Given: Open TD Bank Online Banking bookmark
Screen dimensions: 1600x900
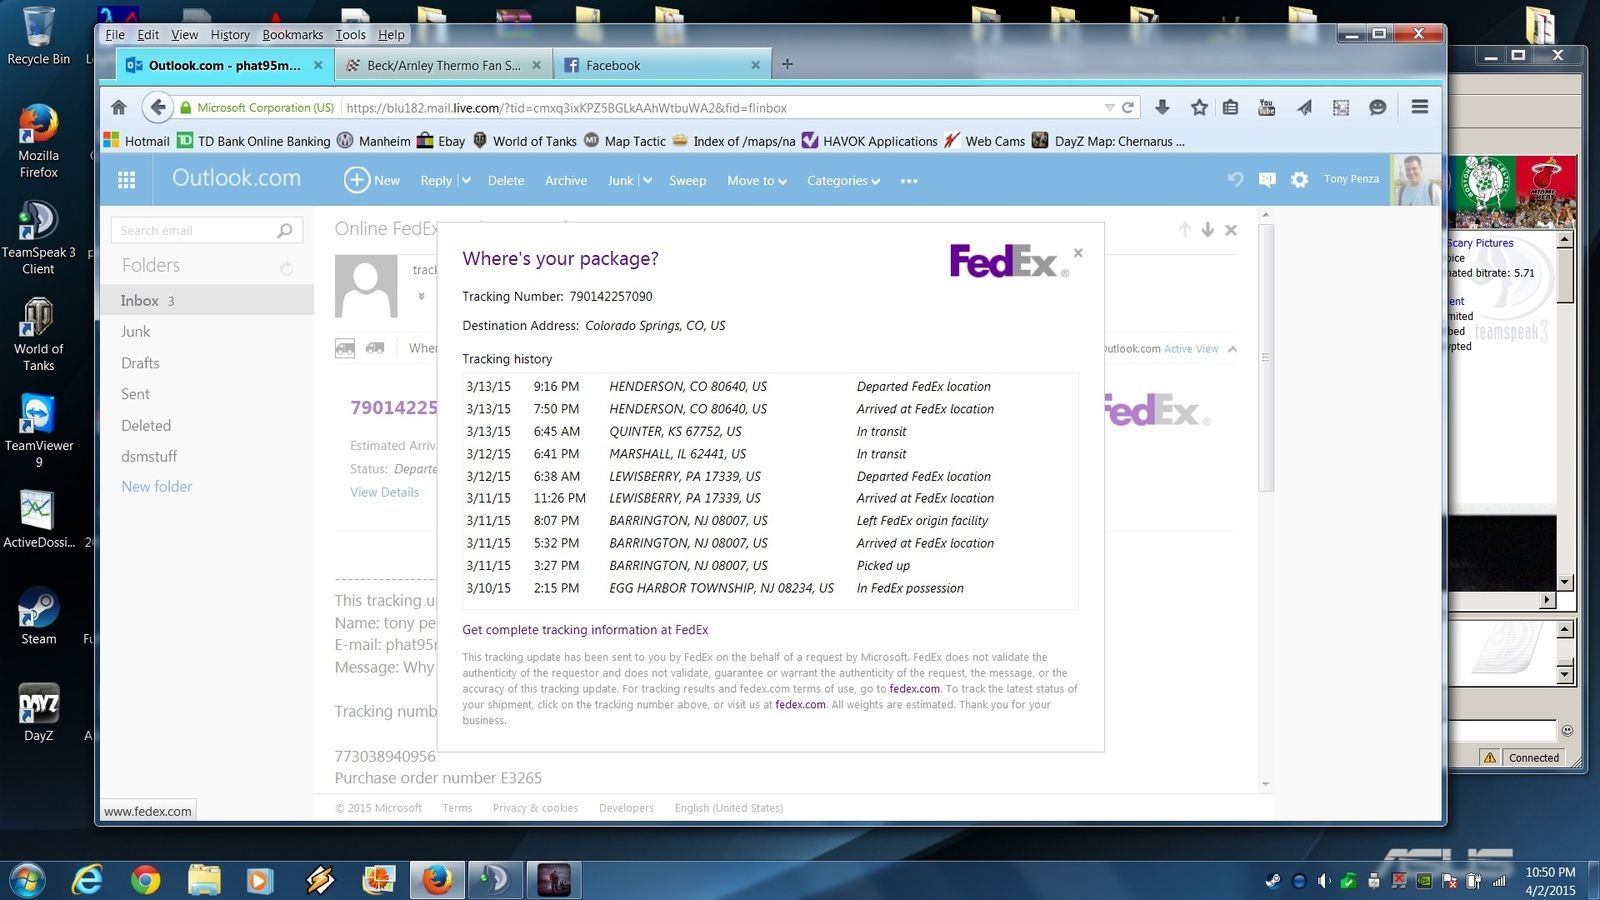Looking at the screenshot, I should tap(254, 141).
